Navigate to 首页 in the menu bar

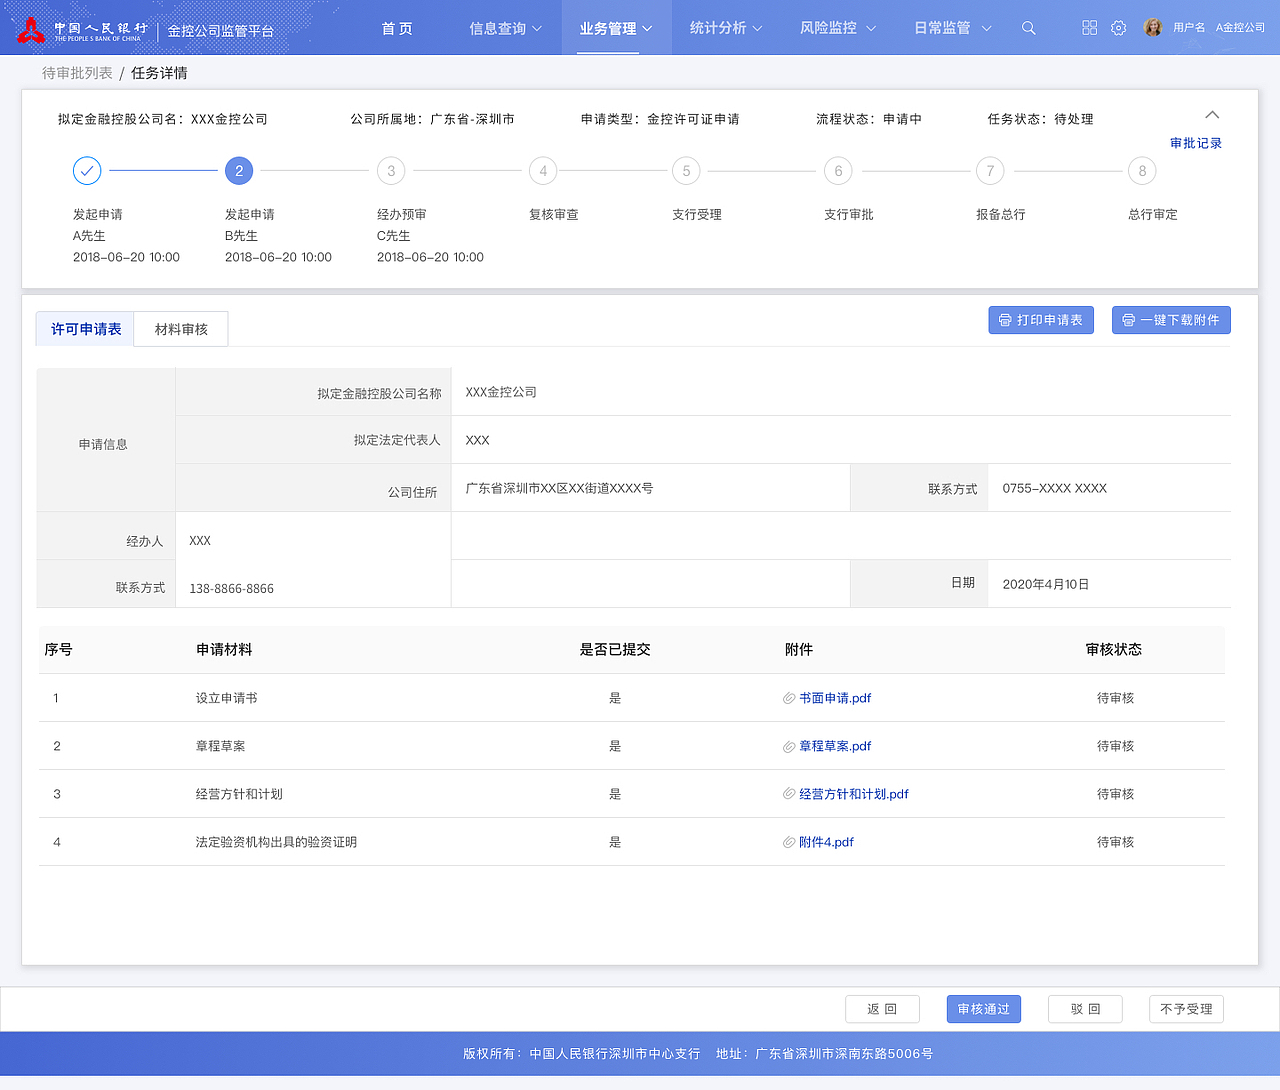coord(396,28)
